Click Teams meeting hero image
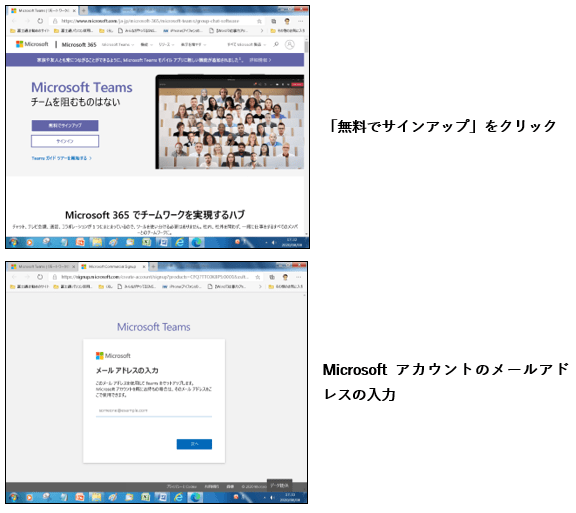Image resolution: width=576 pixels, height=513 pixels. point(230,122)
